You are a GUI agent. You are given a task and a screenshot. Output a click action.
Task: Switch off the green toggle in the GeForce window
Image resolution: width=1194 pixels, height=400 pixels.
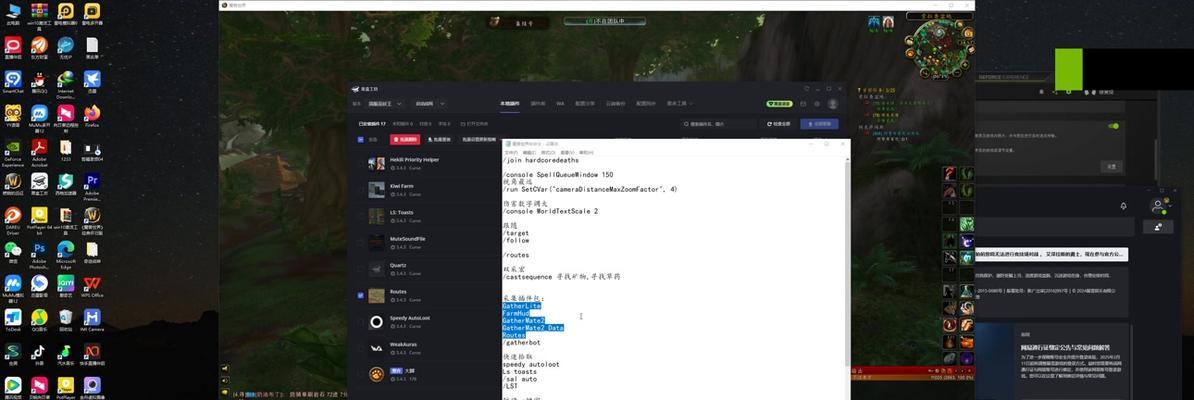tap(1113, 126)
